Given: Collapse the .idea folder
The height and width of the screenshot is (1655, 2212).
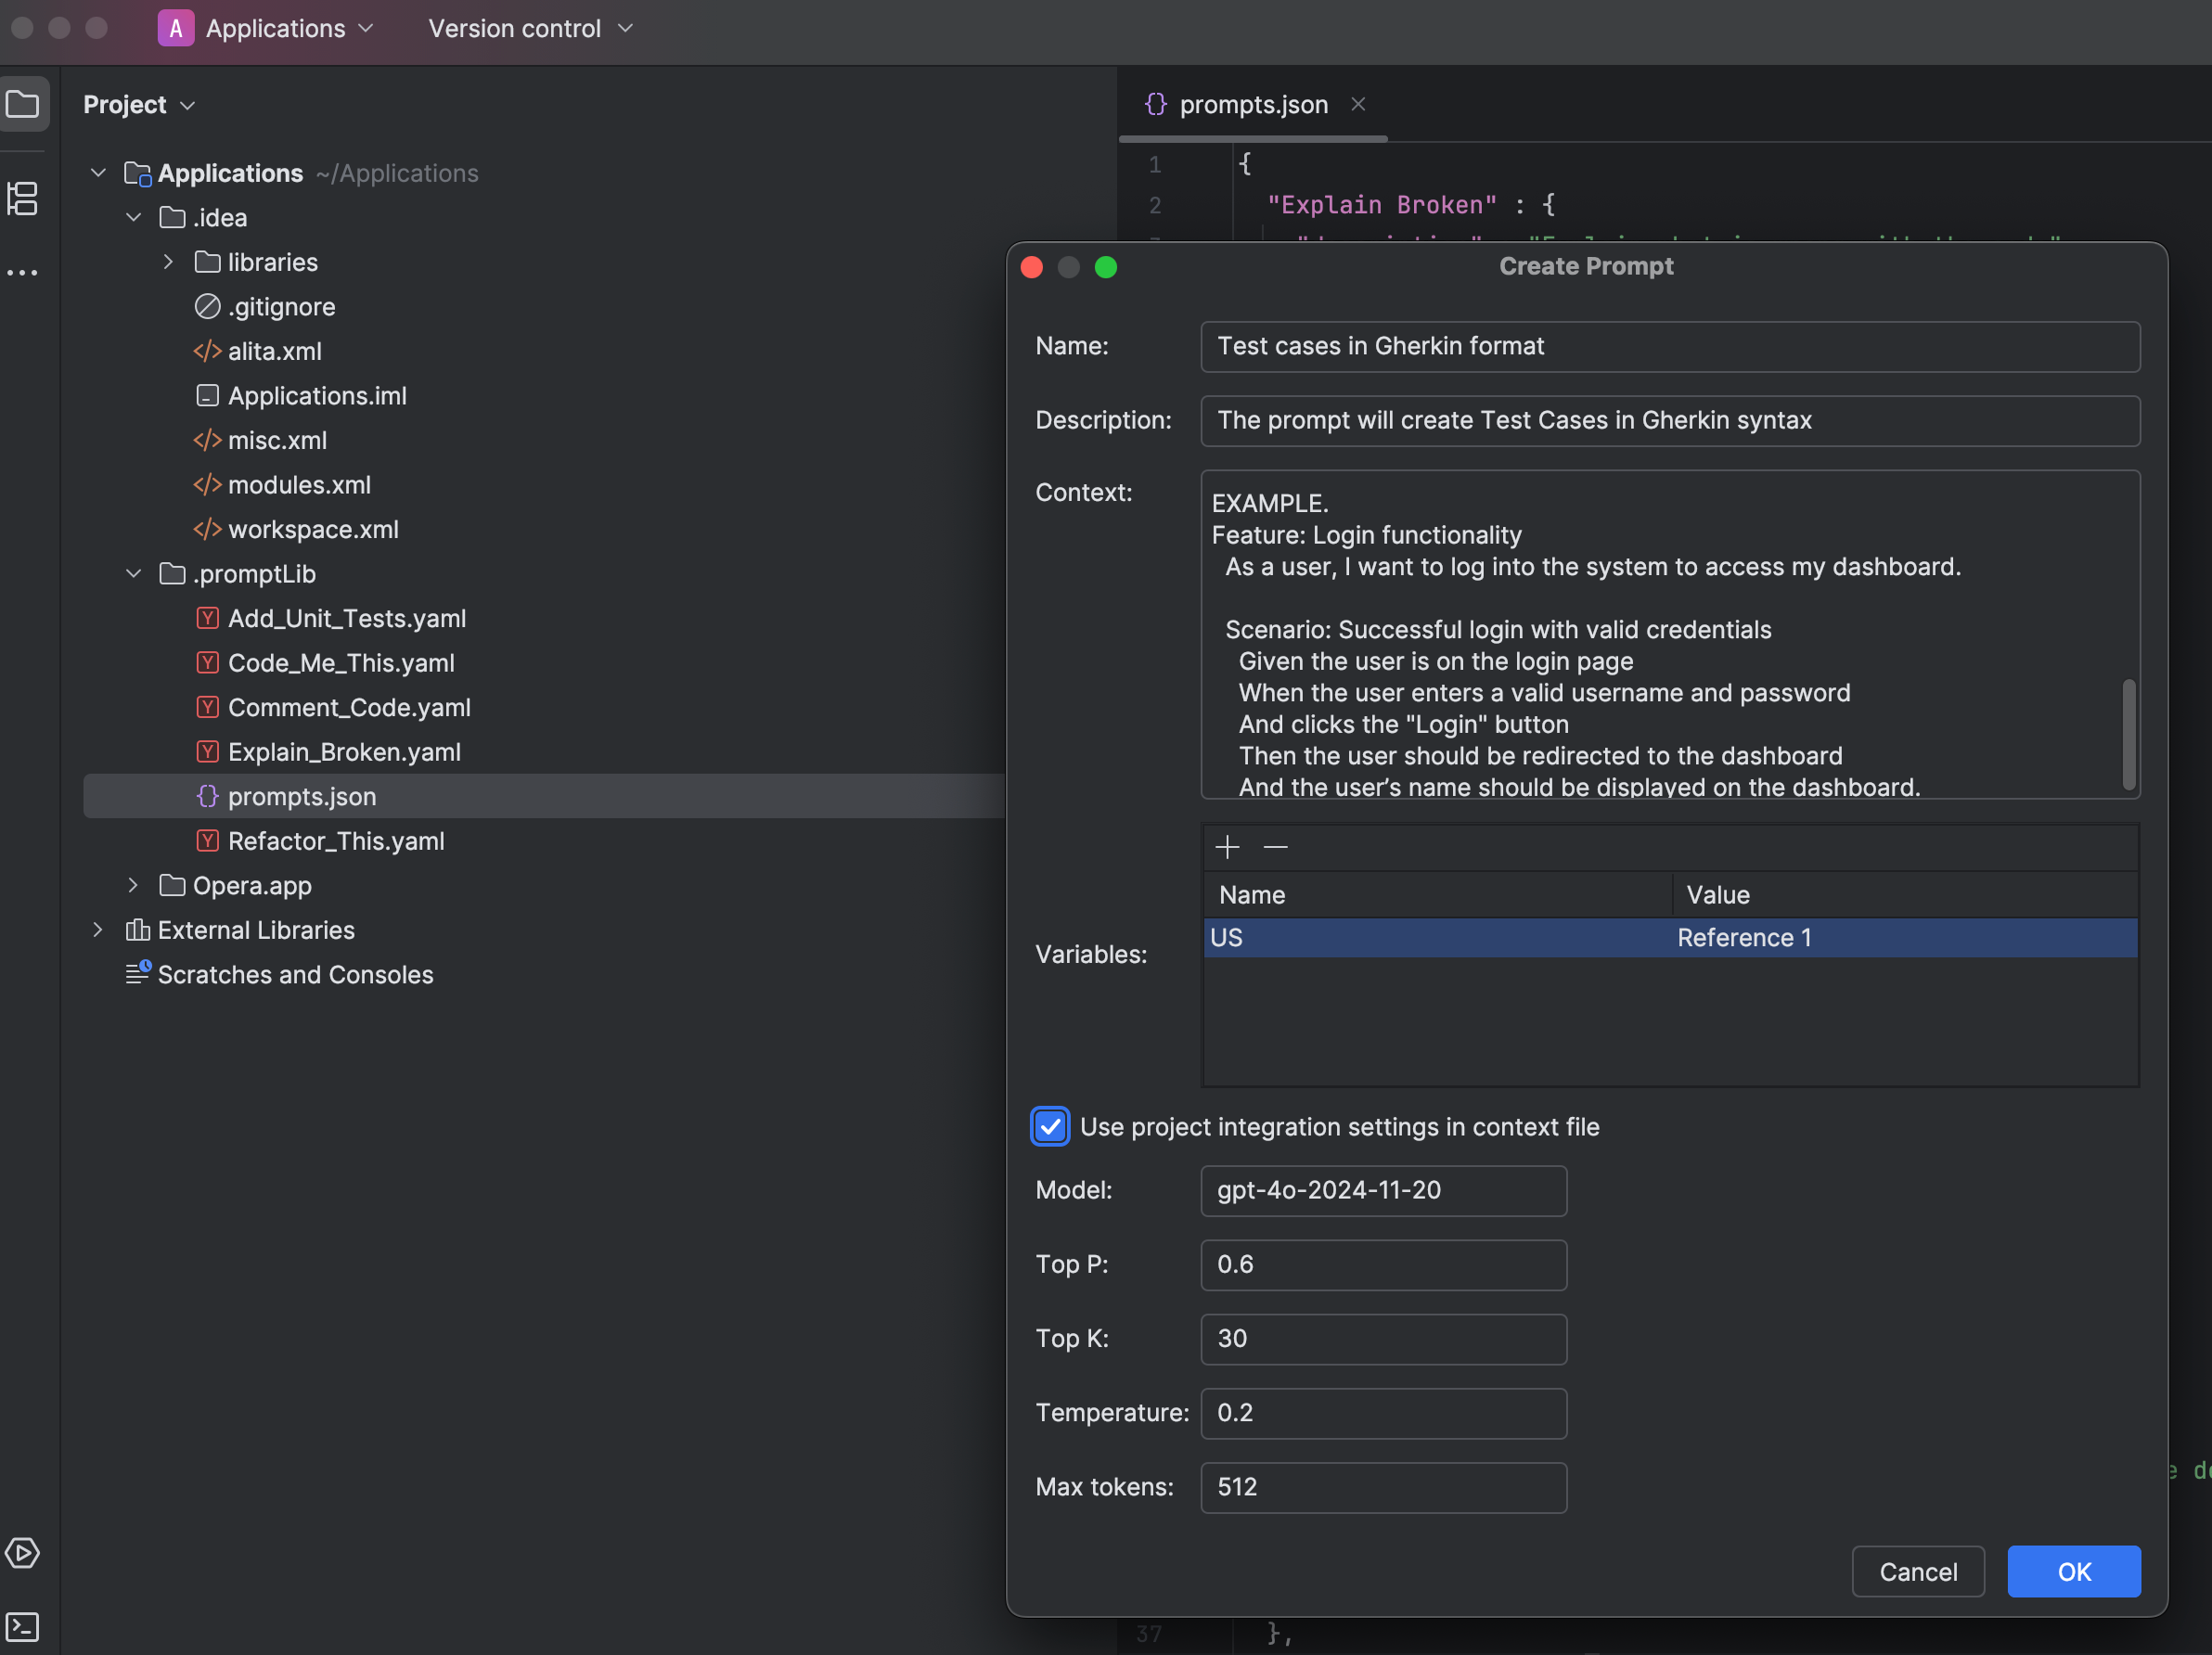Looking at the screenshot, I should click(x=133, y=217).
